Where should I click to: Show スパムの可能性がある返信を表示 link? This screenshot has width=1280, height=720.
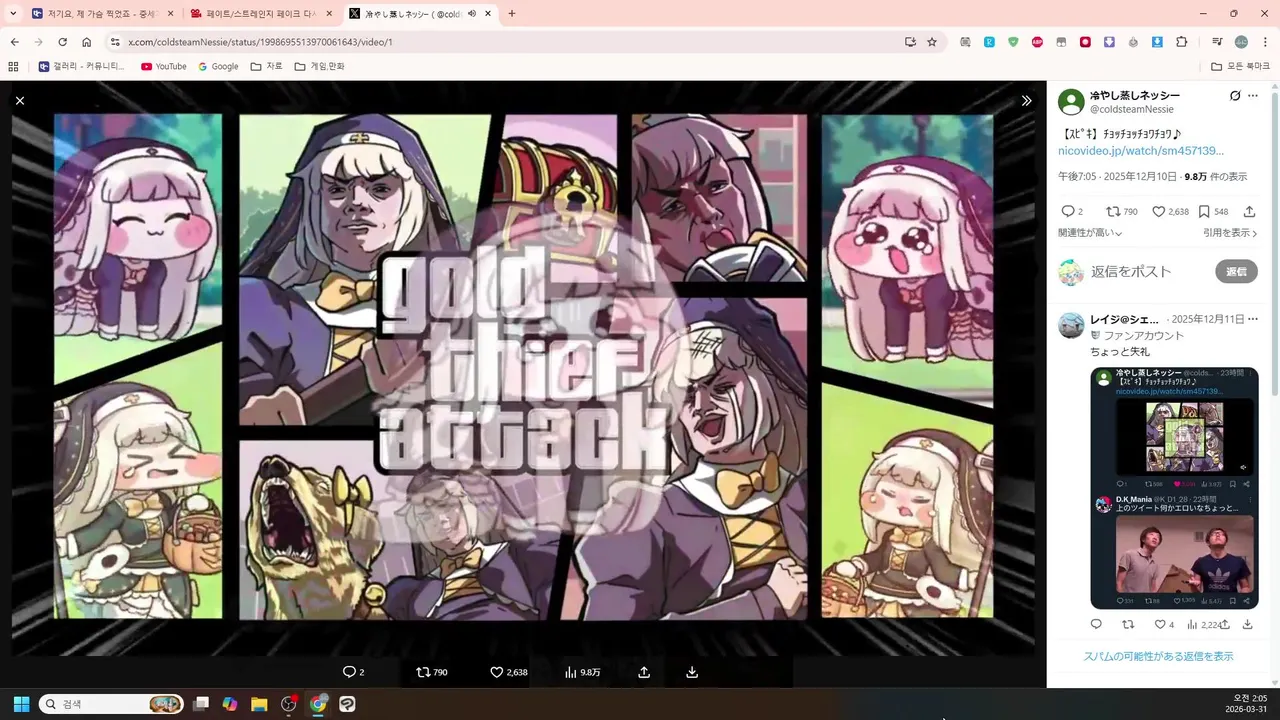[1158, 657]
